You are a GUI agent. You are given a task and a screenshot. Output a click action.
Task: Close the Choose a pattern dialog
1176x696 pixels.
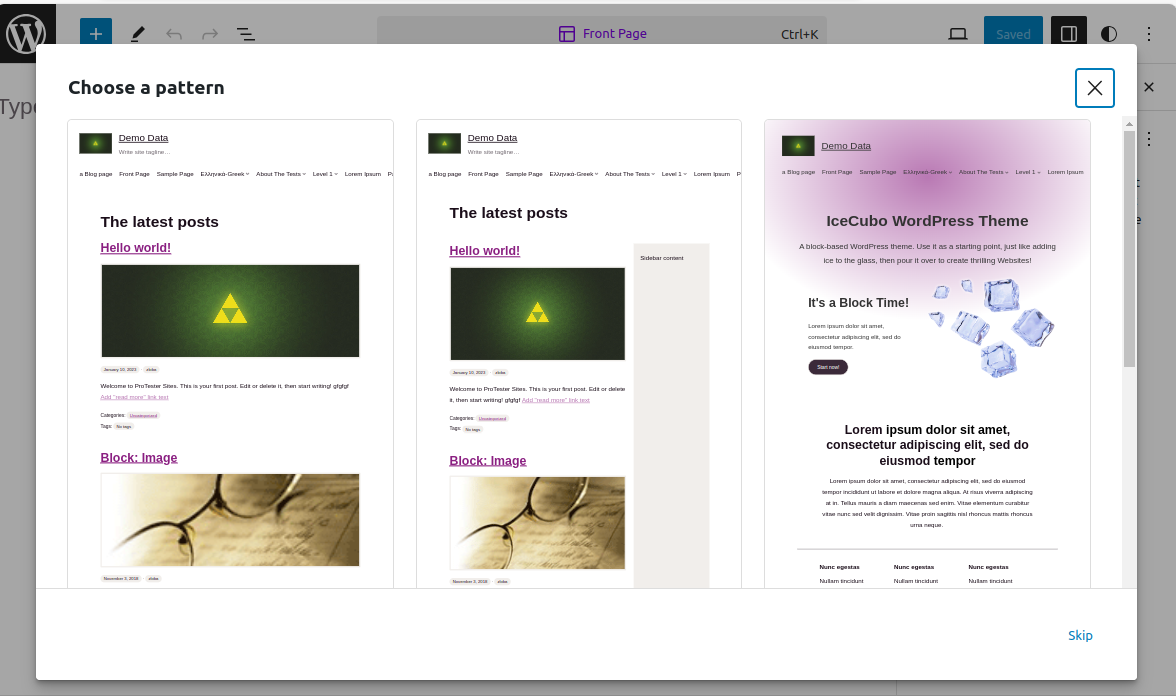[1094, 88]
